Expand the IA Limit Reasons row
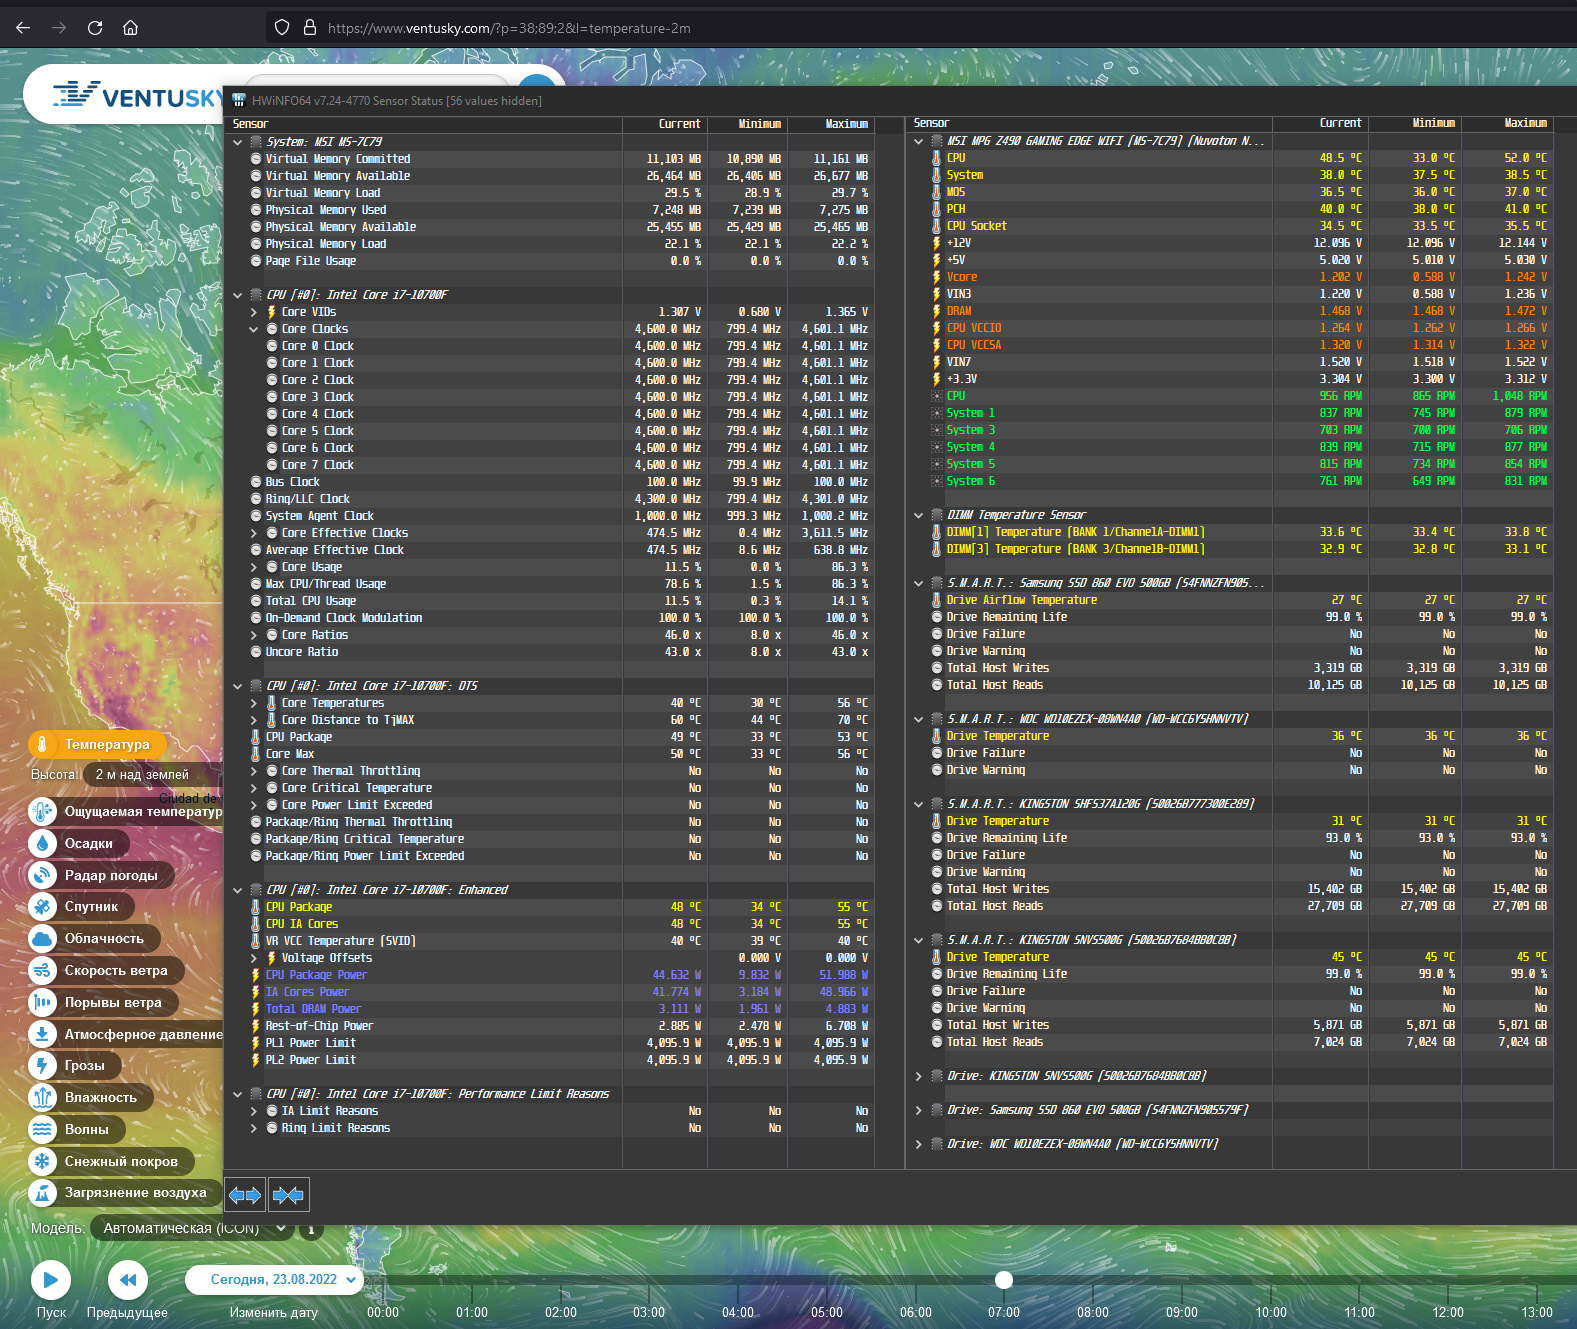This screenshot has height=1329, width=1577. tap(254, 1111)
